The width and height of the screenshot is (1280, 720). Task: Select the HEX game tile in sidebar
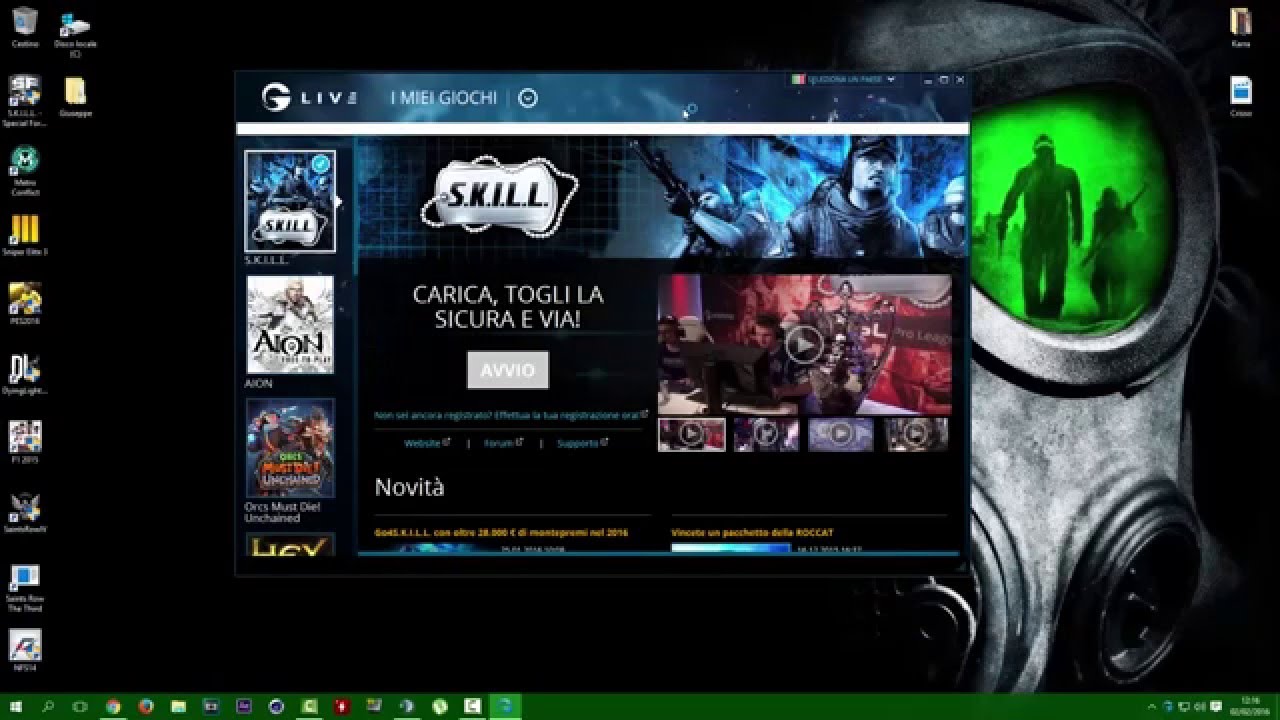pyautogui.click(x=290, y=545)
